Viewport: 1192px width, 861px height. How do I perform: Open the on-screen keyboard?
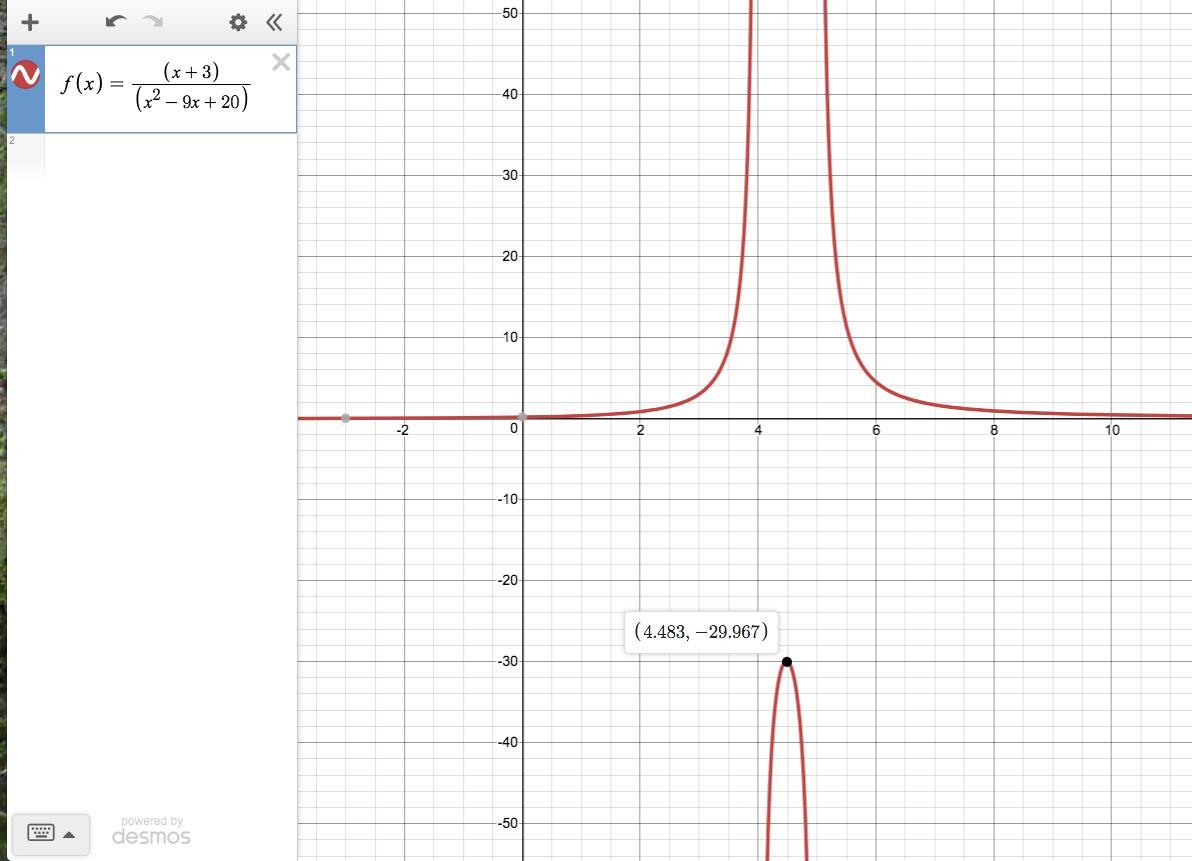51,834
